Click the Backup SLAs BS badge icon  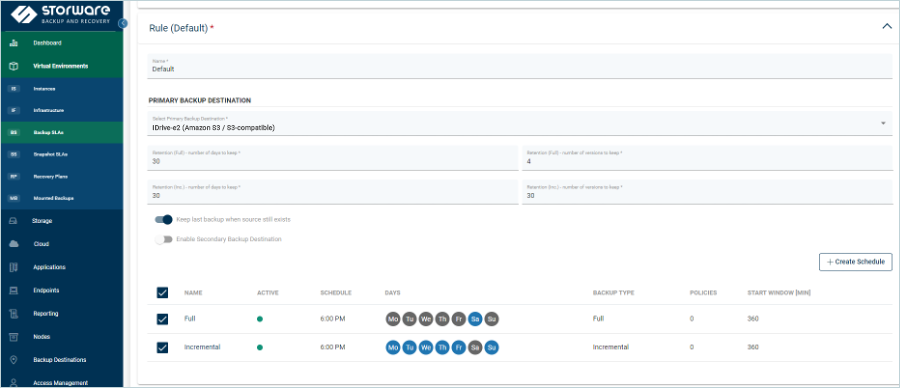pos(14,133)
